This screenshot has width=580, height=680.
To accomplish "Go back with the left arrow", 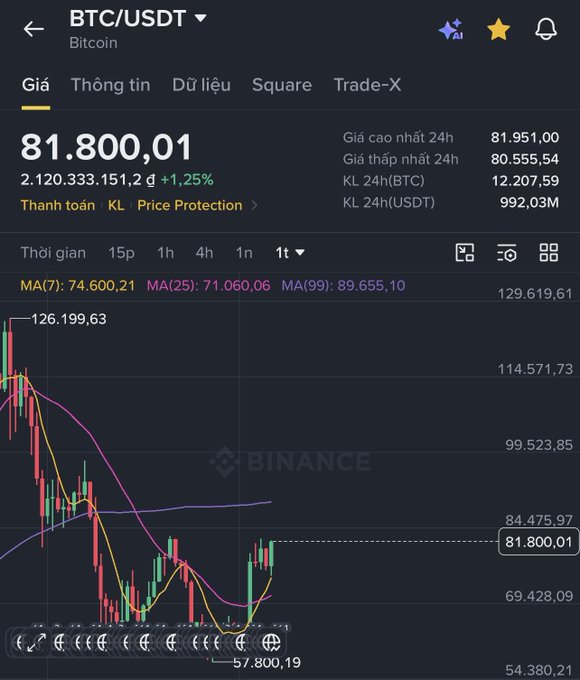I will [33, 29].
